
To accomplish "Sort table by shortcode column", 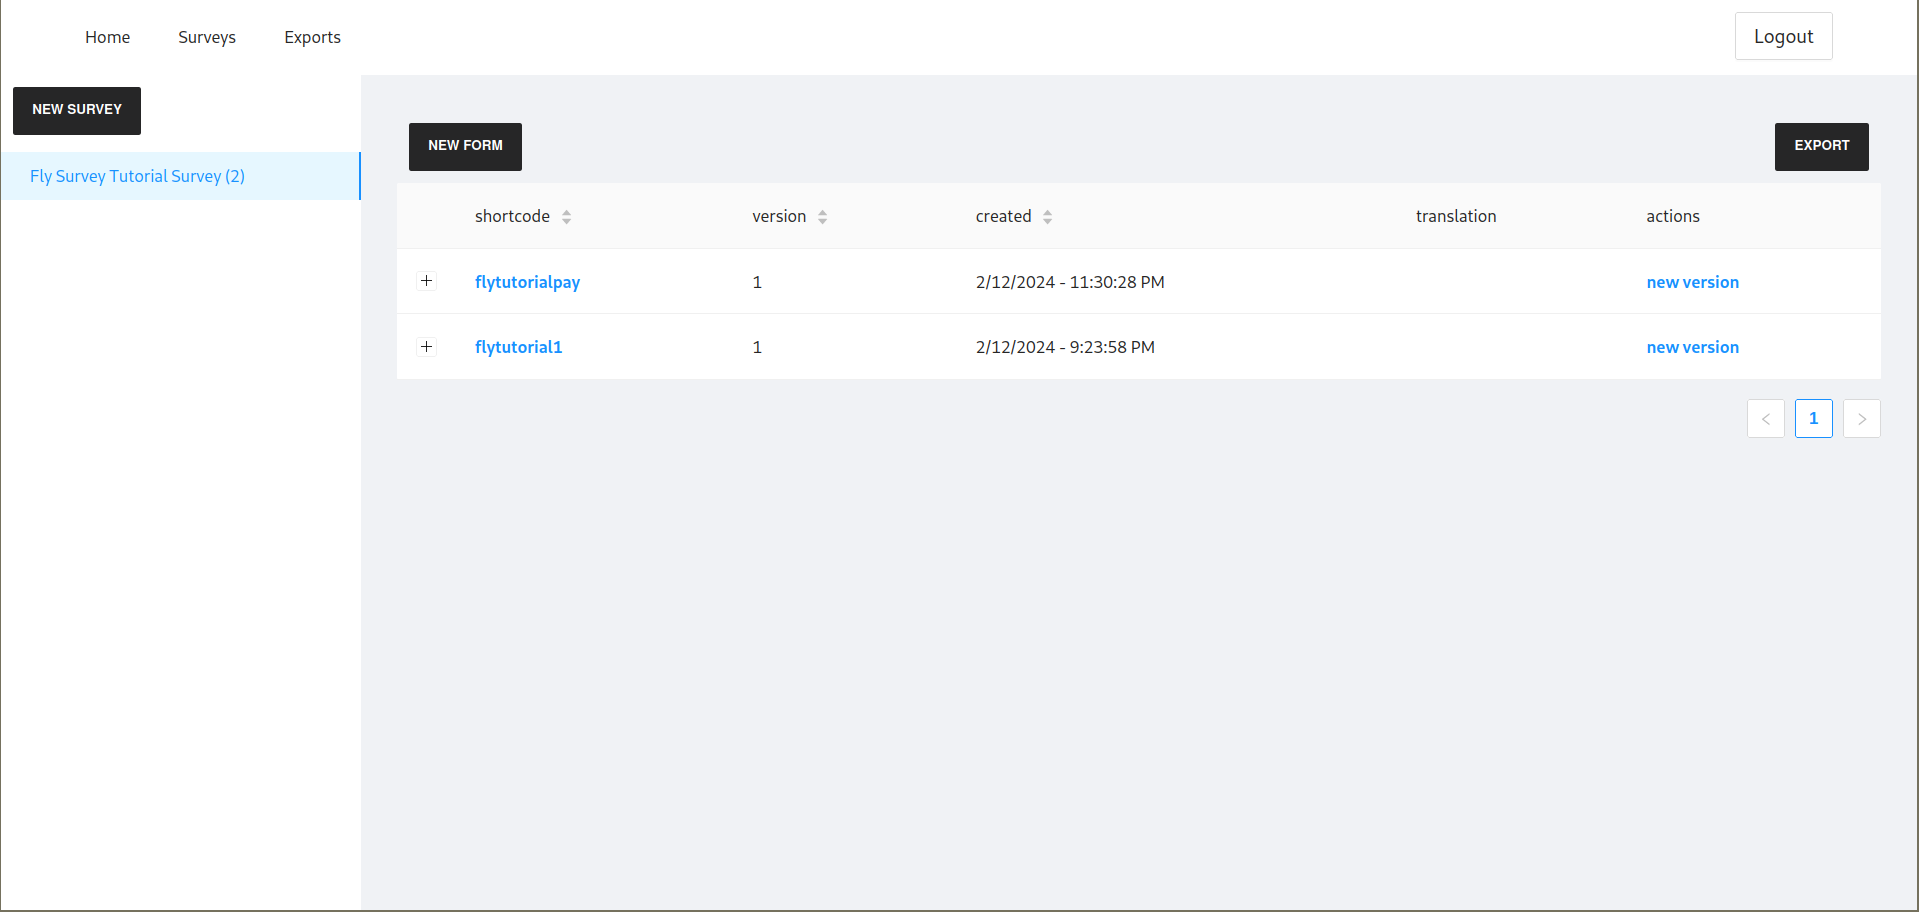I will pos(566,217).
